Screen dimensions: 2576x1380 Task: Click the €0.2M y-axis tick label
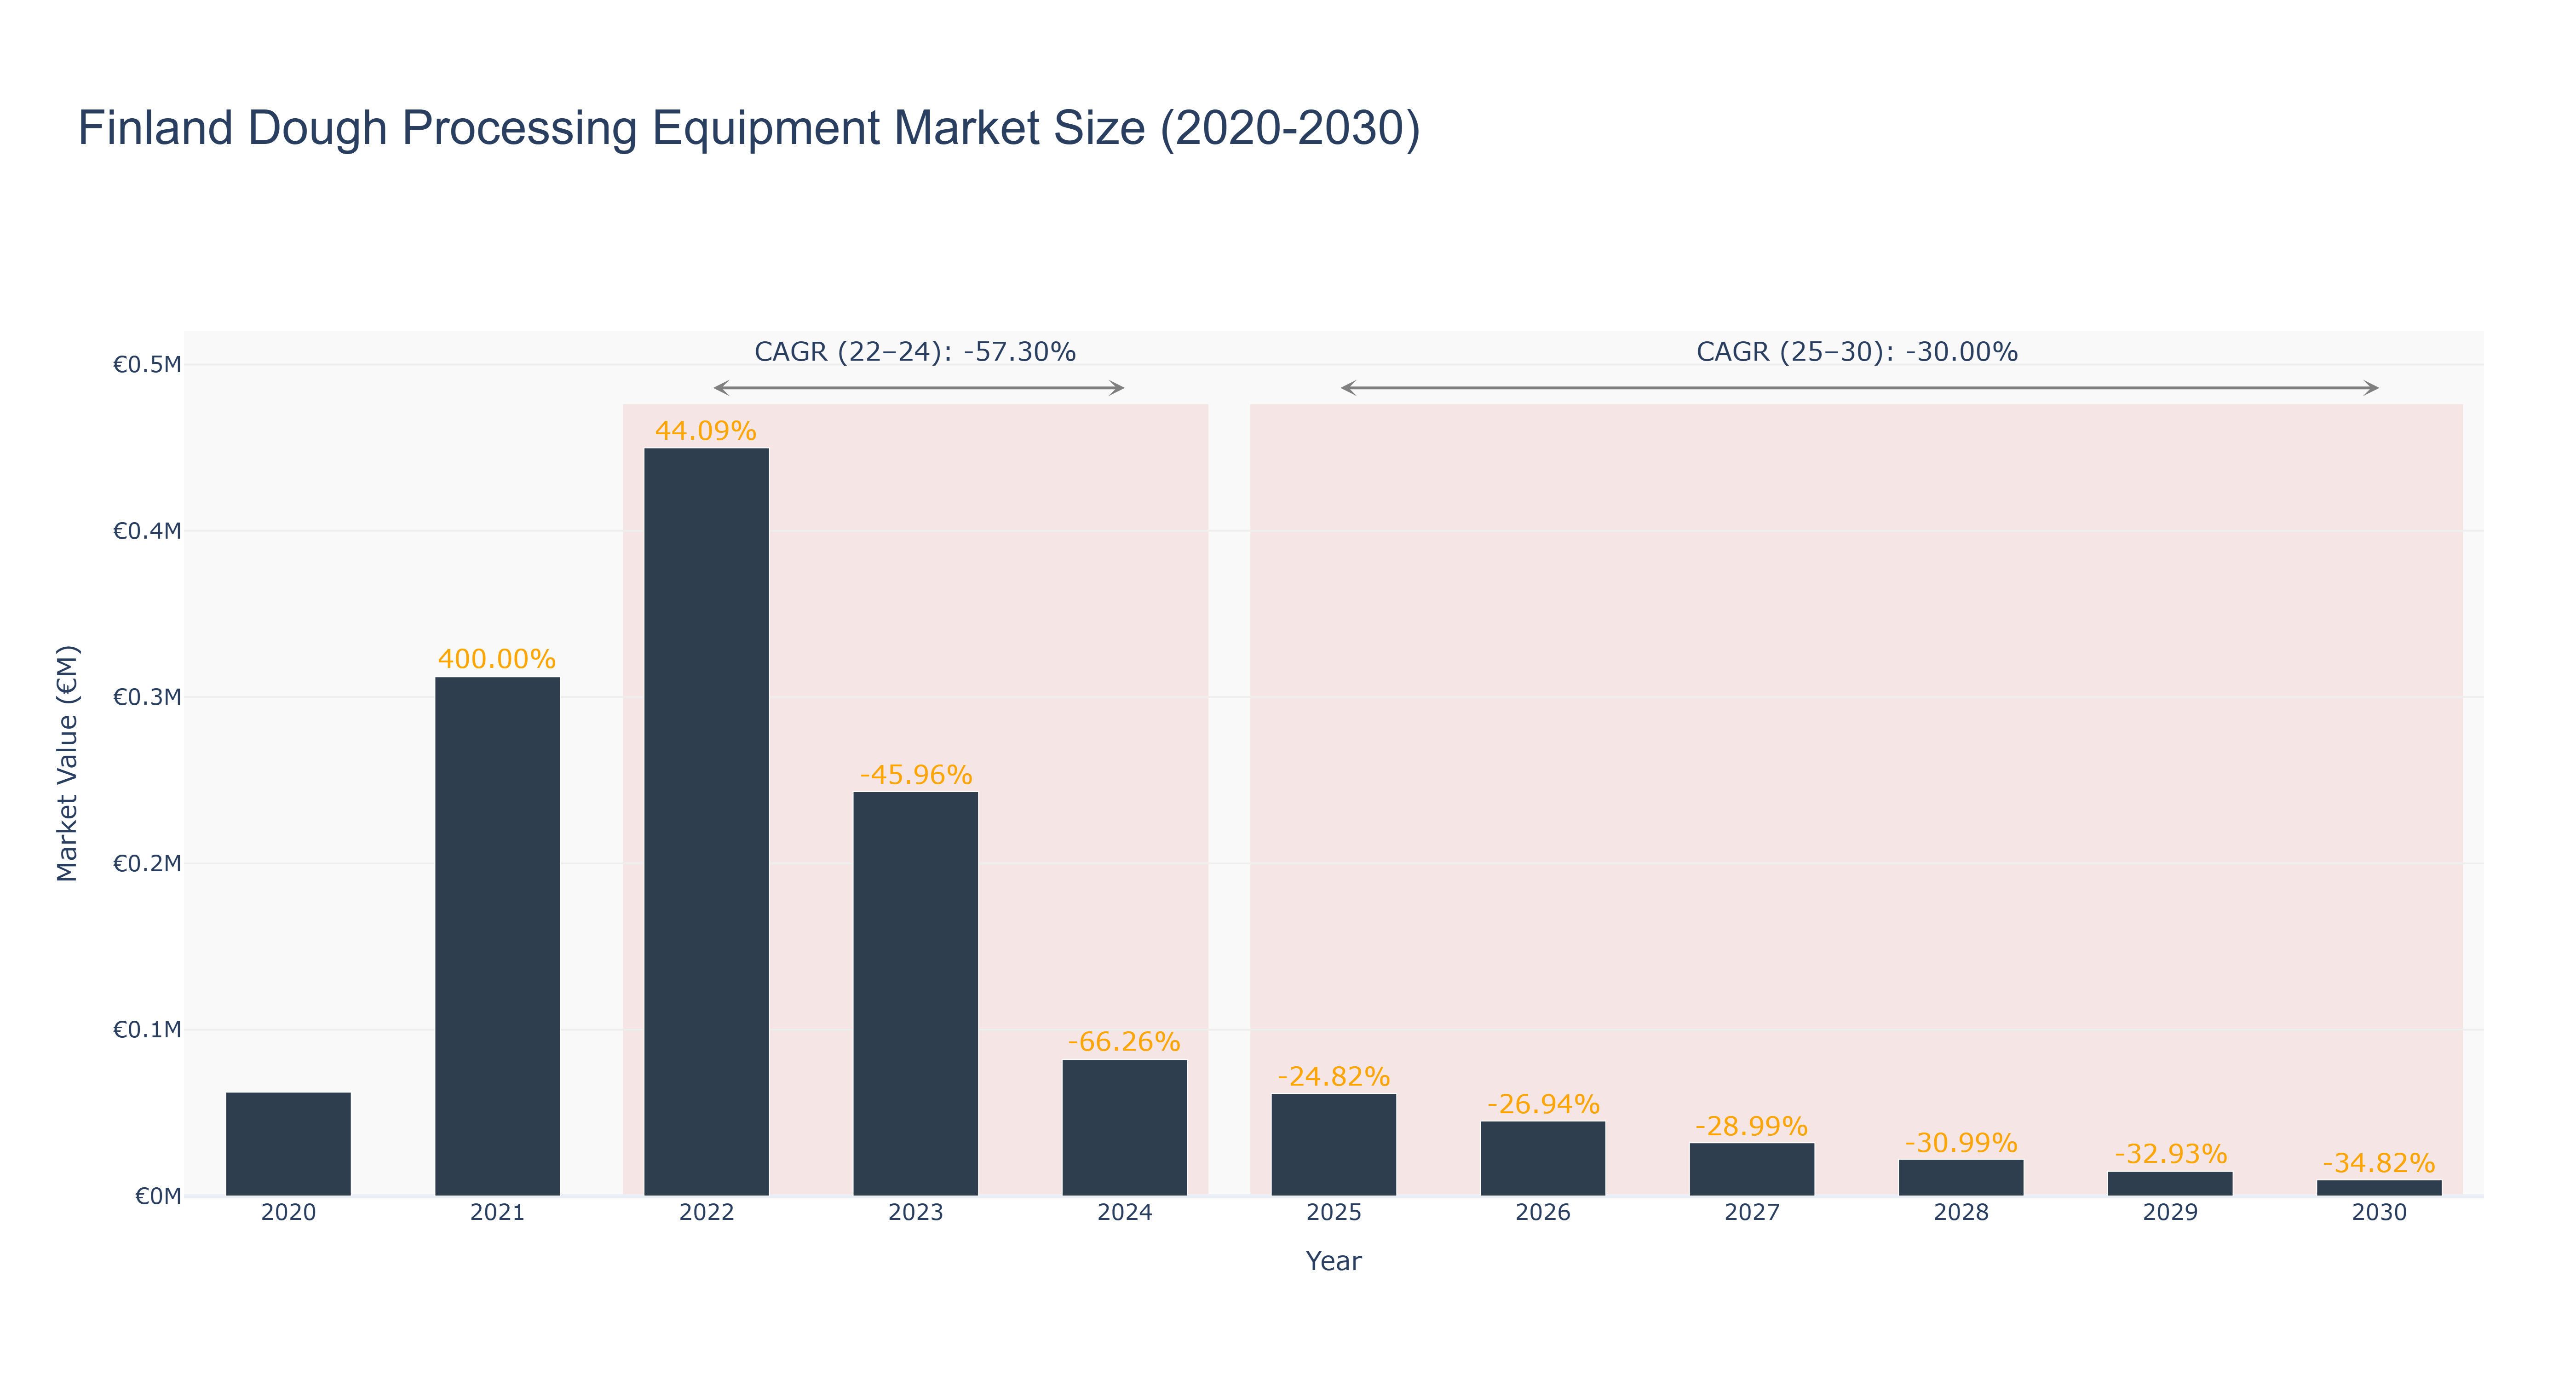click(147, 863)
